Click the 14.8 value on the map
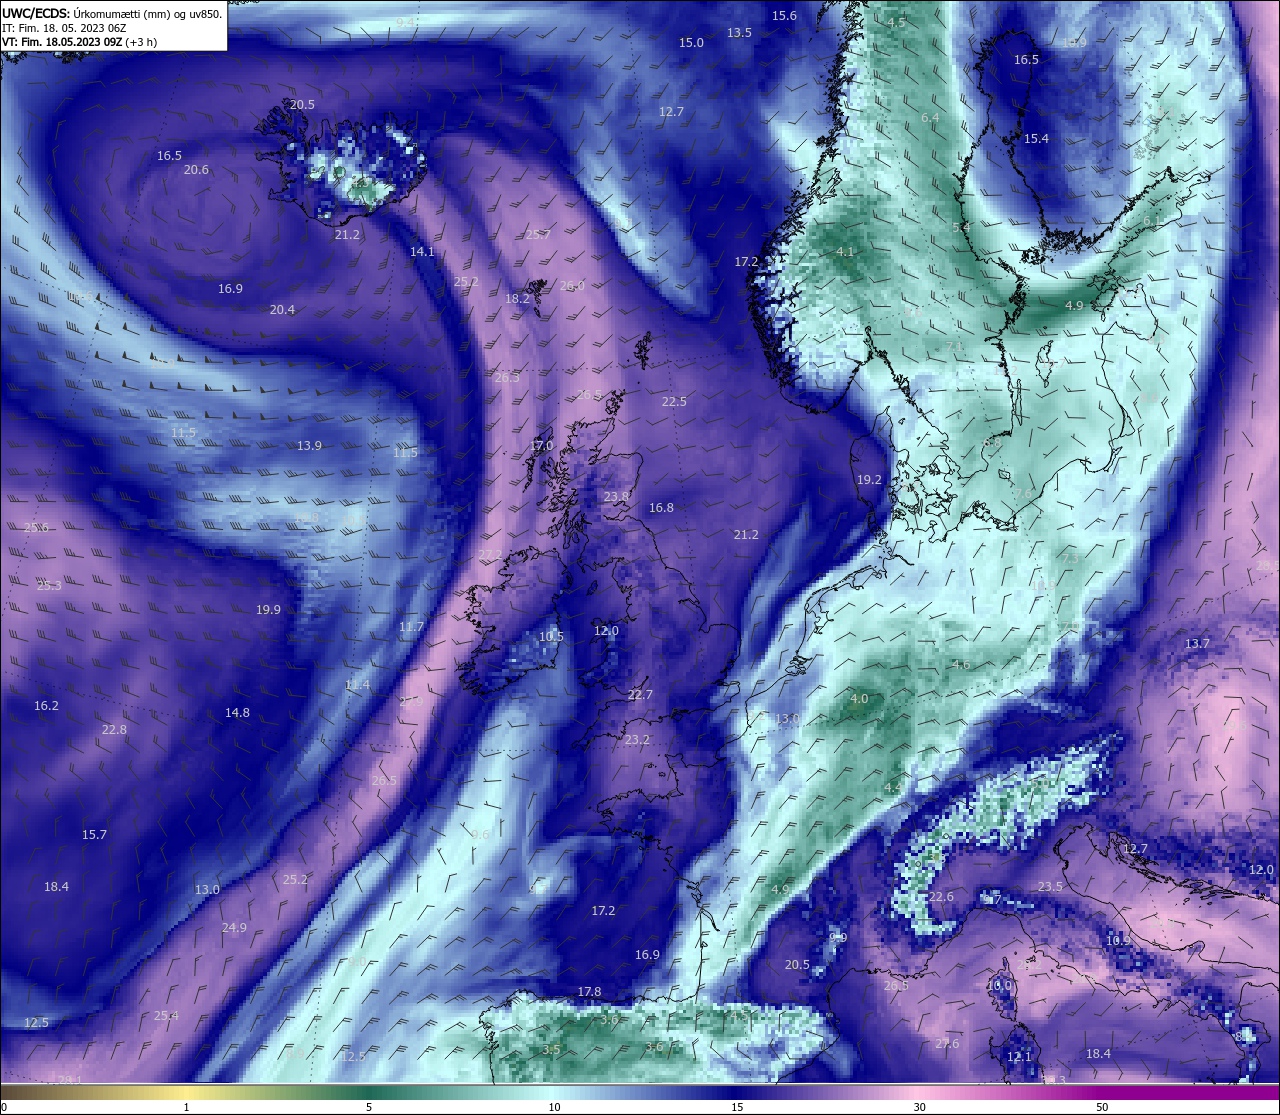 point(237,713)
